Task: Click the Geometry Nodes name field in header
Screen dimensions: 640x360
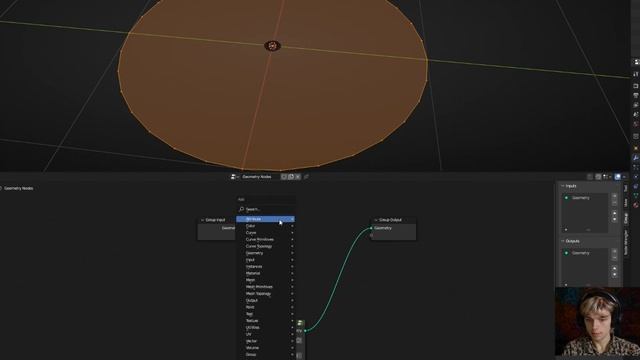Action: tap(260, 177)
